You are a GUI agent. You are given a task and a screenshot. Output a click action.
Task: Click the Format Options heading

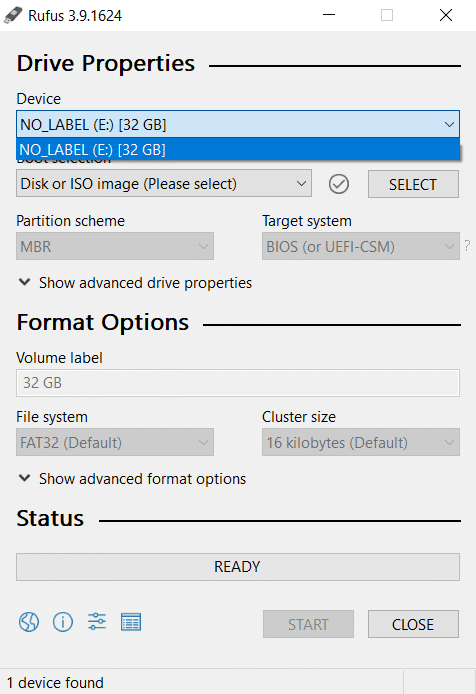[103, 322]
